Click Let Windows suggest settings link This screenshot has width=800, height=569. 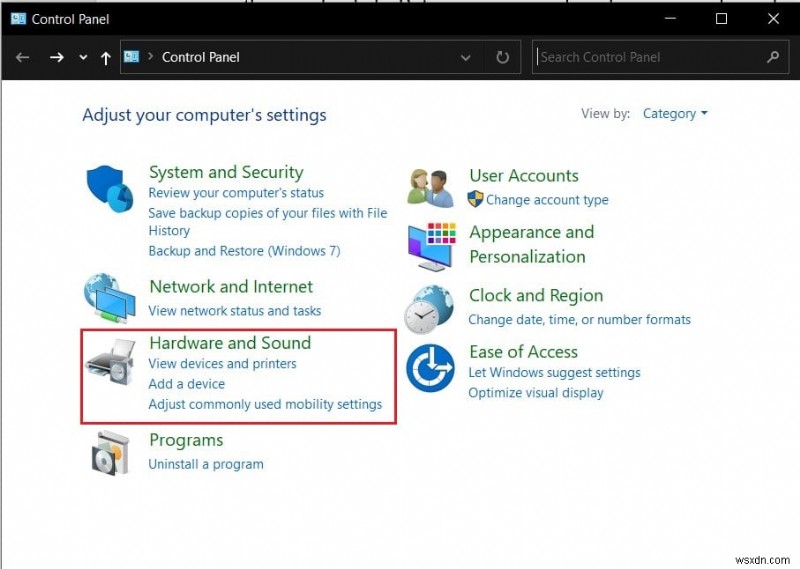(x=554, y=373)
